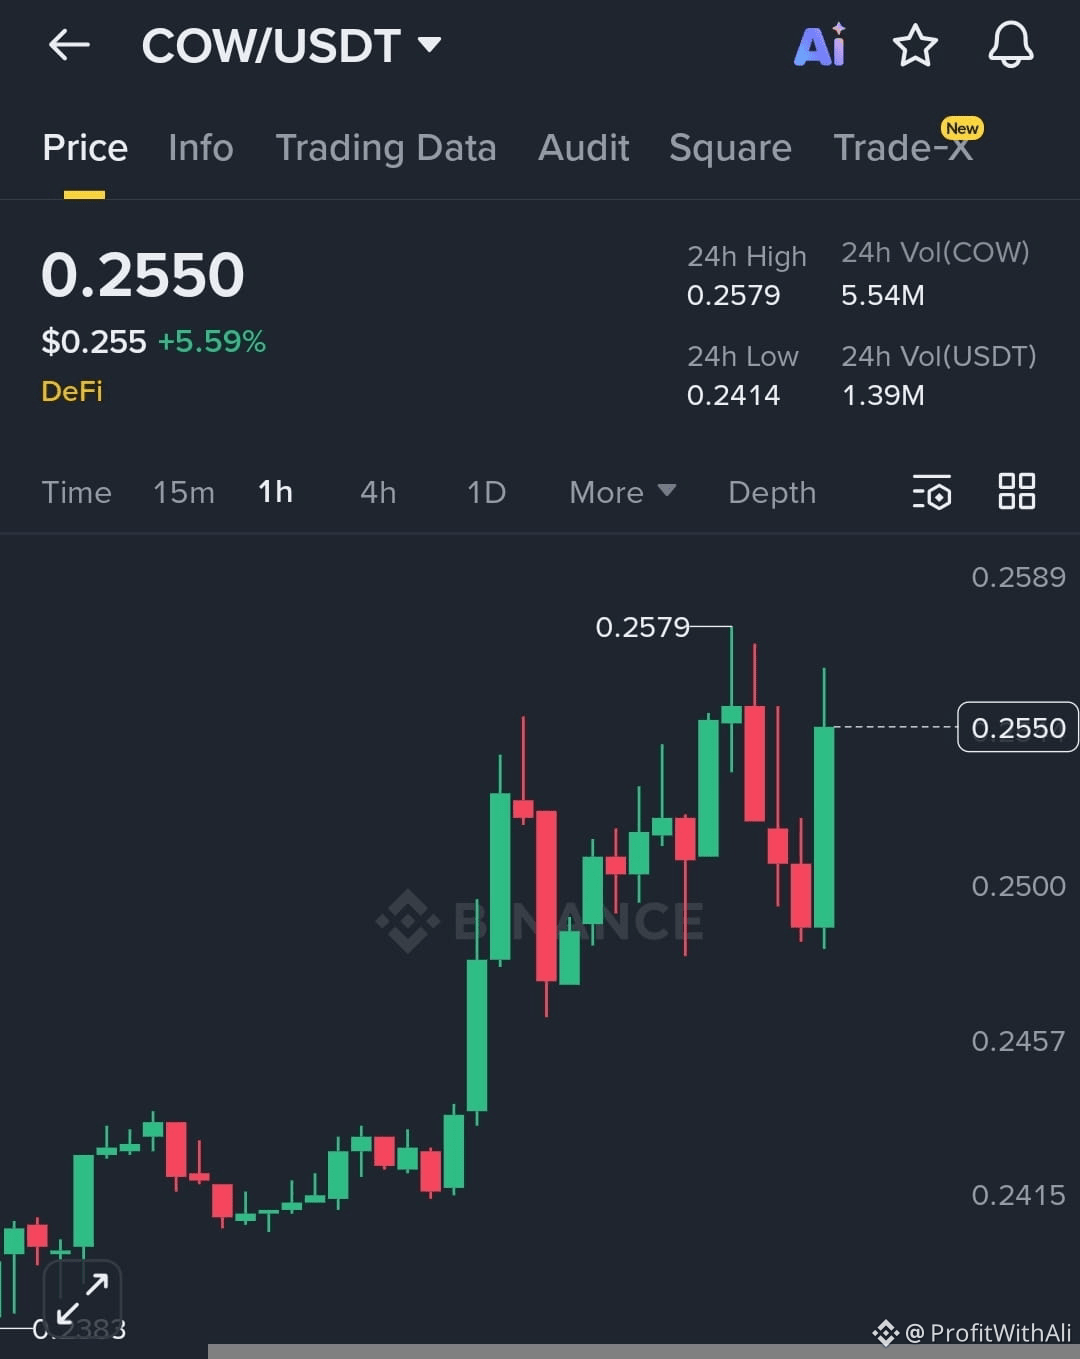Switch to the Trading Data tab
The height and width of the screenshot is (1359, 1080).
(386, 147)
